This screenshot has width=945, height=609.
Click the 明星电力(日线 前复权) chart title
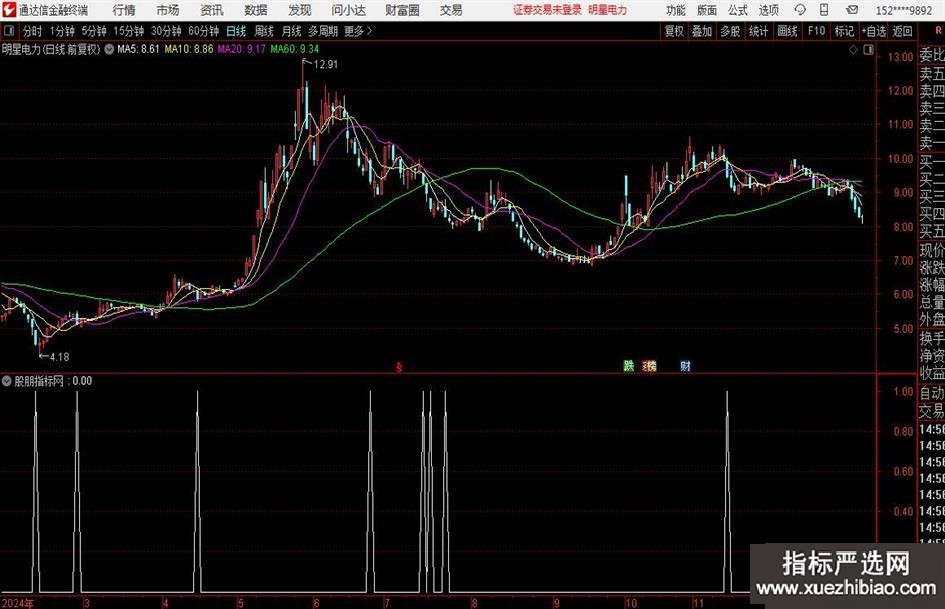51,49
